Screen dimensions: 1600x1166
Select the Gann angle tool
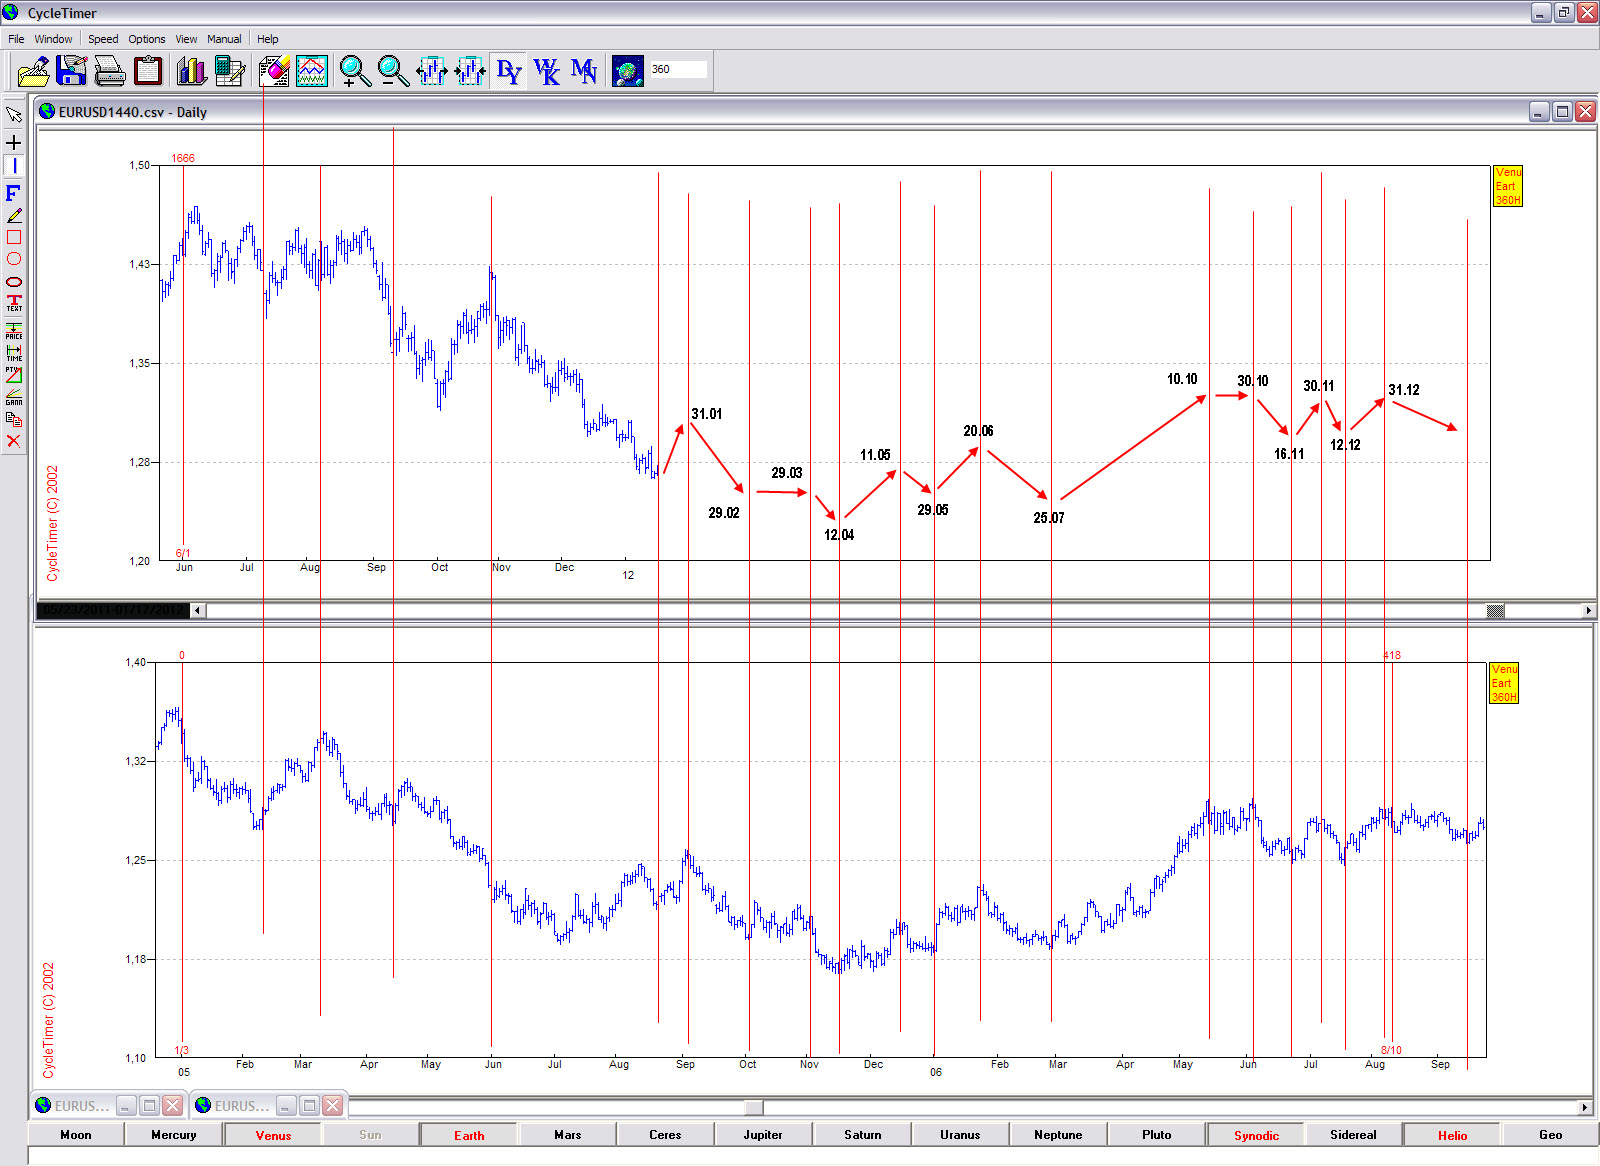point(14,397)
